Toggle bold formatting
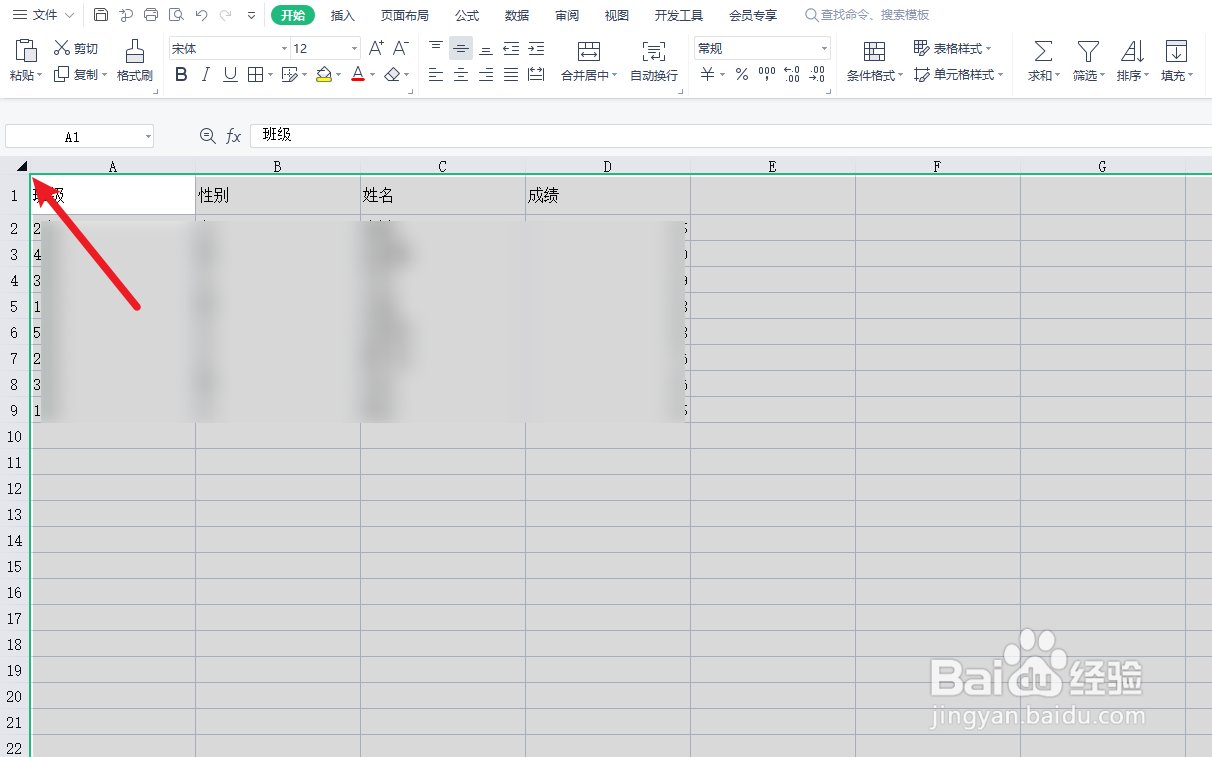This screenshot has width=1212, height=757. coord(181,74)
